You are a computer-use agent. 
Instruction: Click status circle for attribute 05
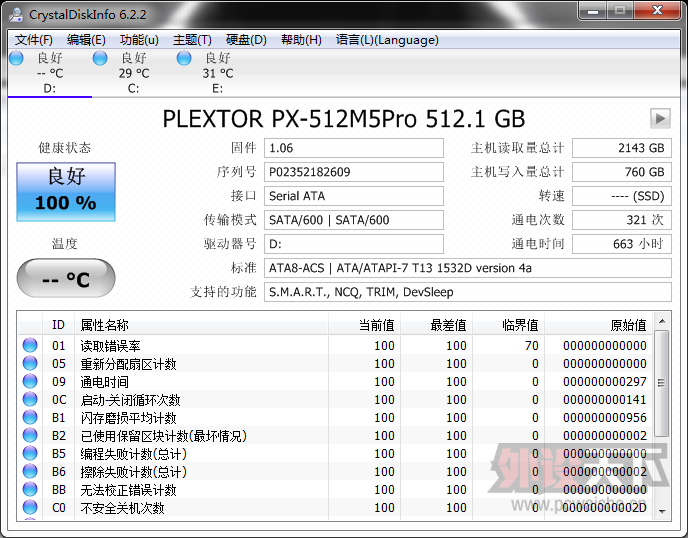tap(30, 363)
